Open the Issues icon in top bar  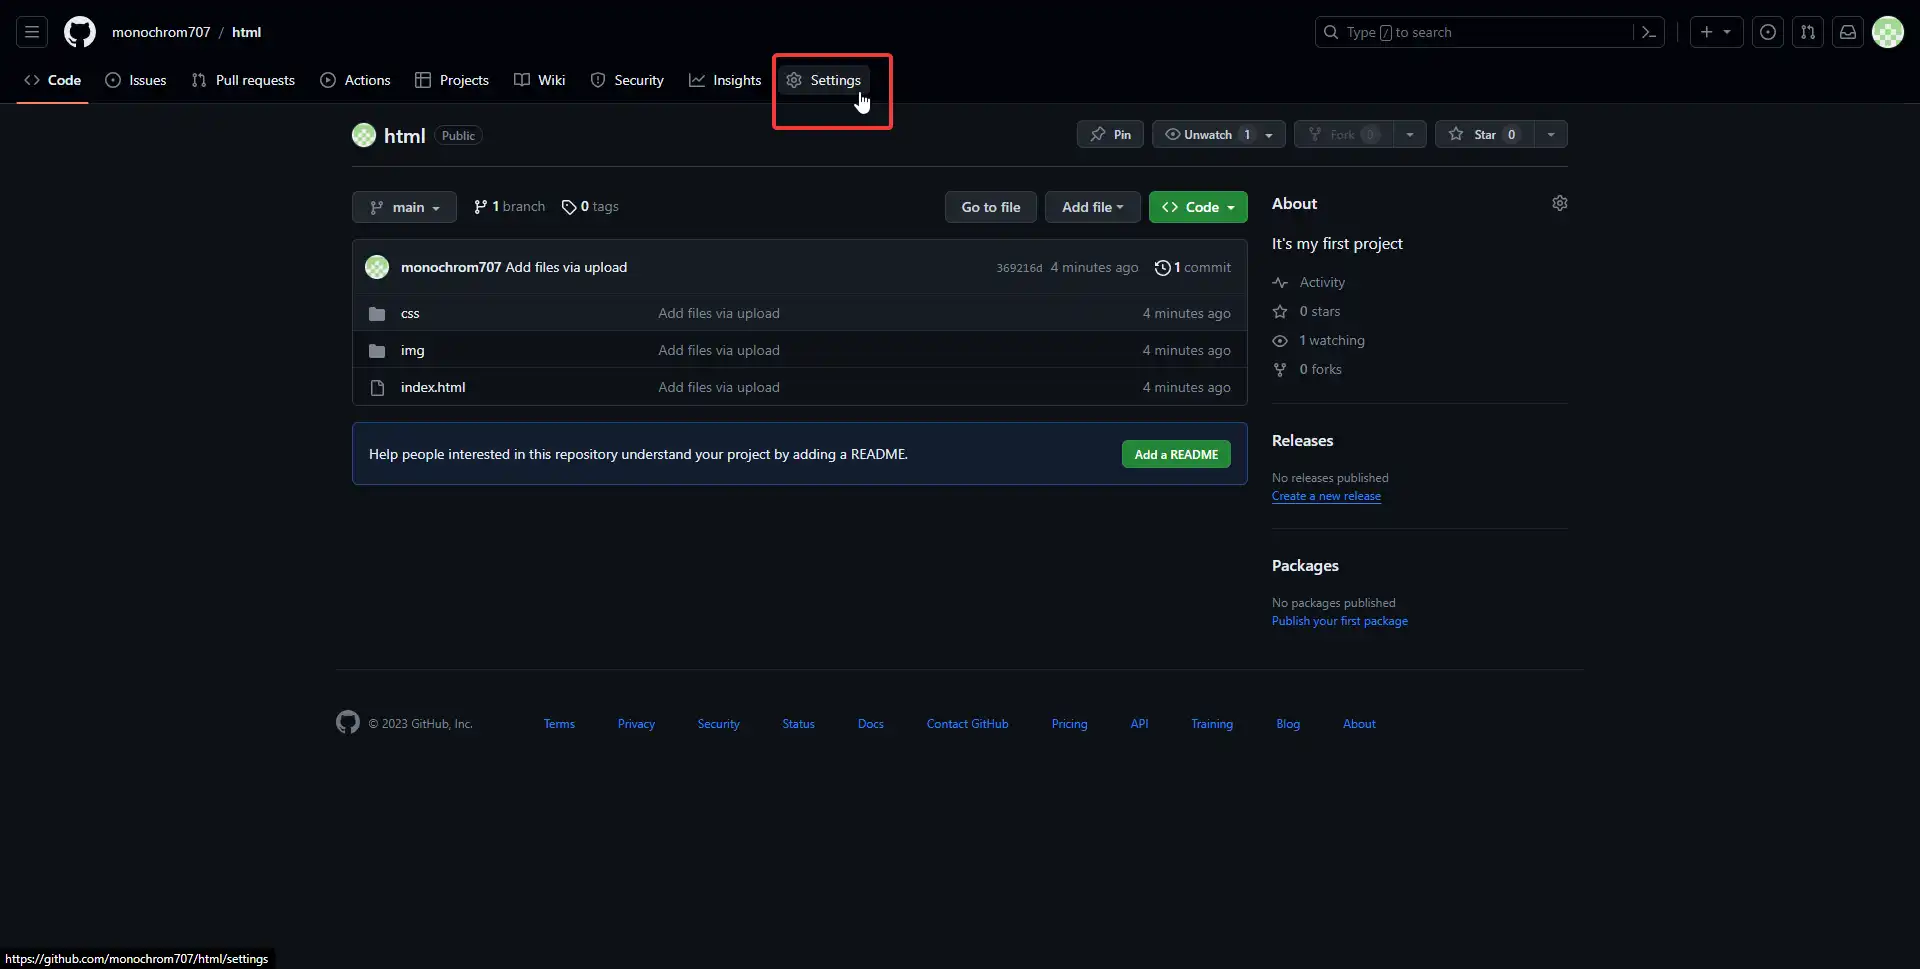(1768, 32)
